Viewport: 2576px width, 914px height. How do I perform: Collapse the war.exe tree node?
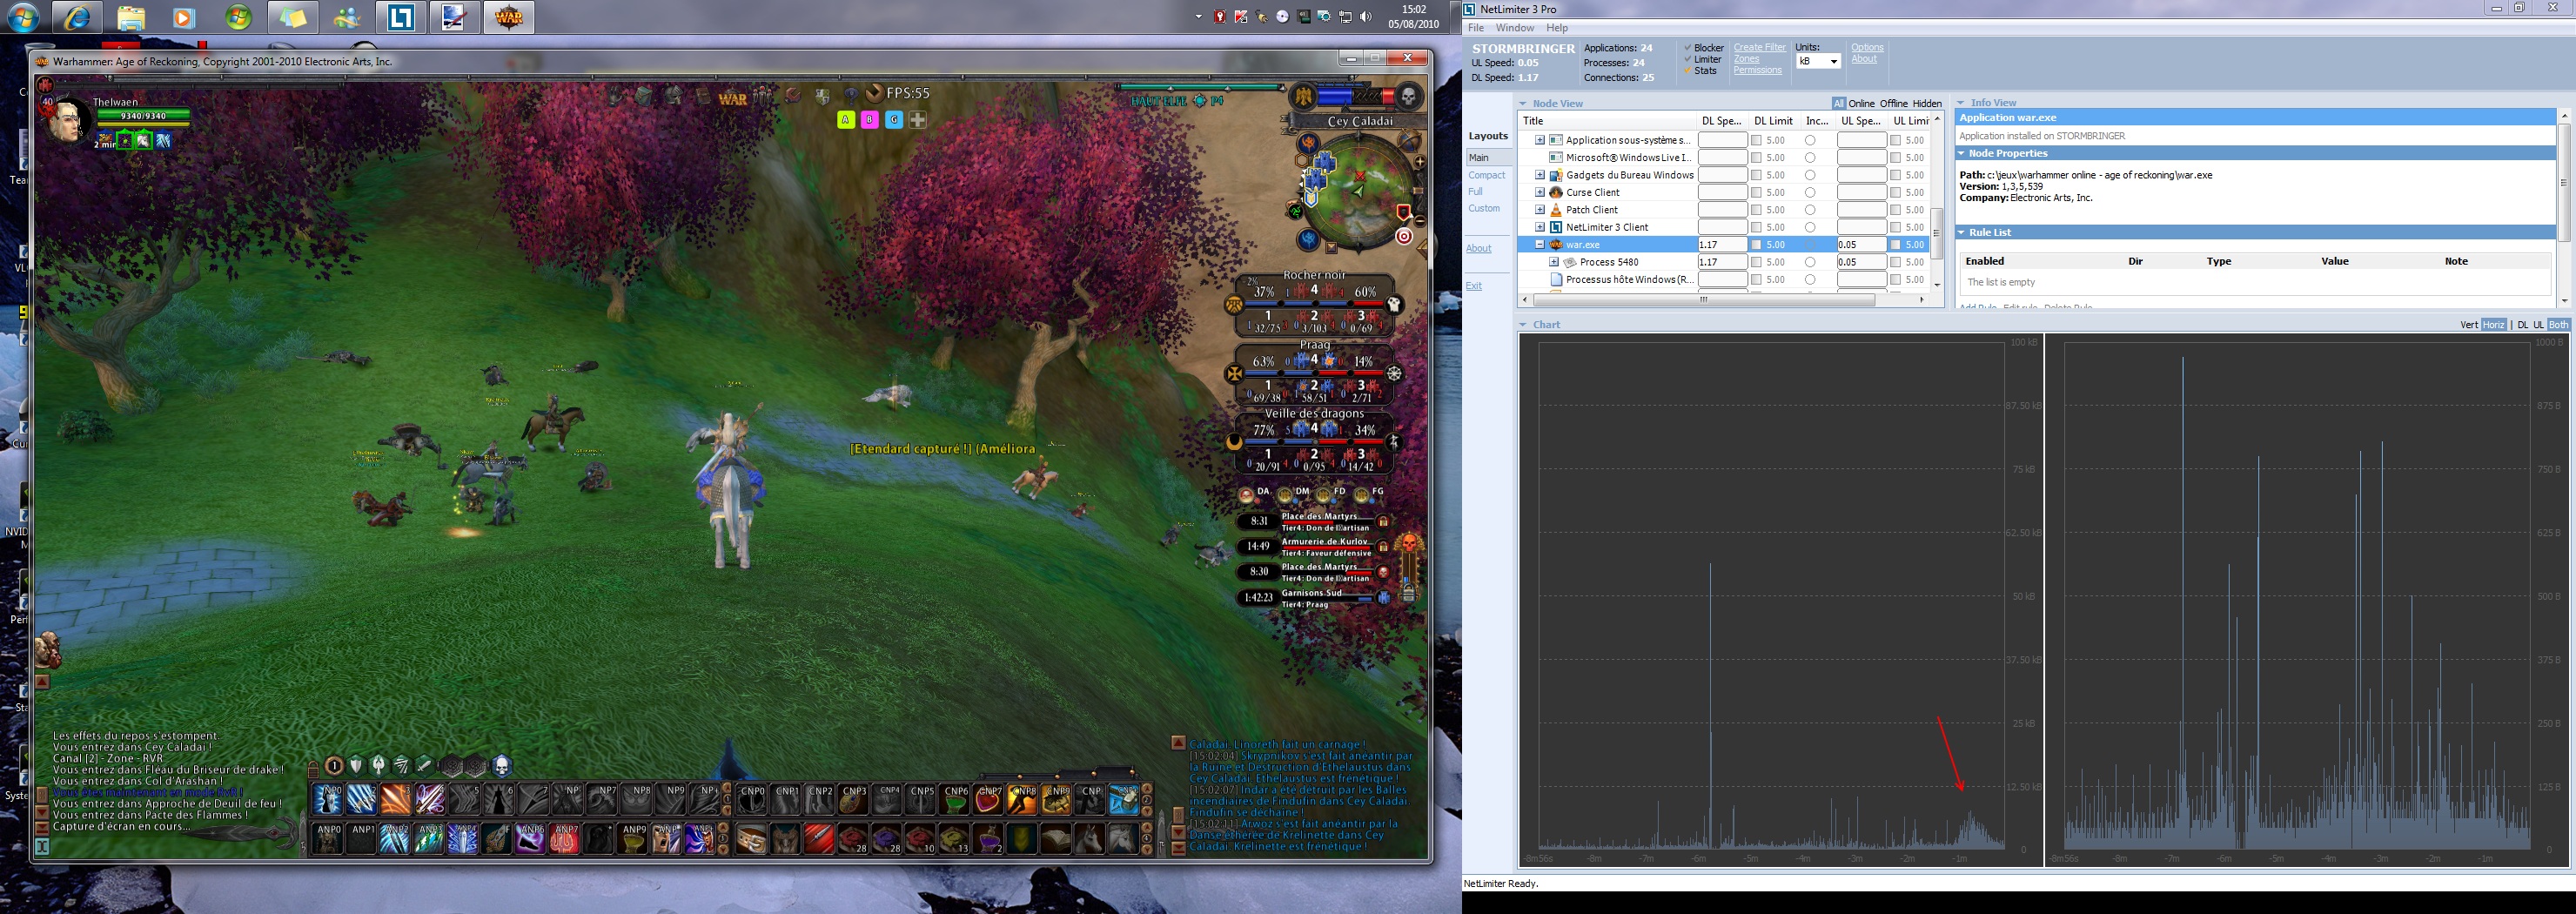pos(1540,245)
